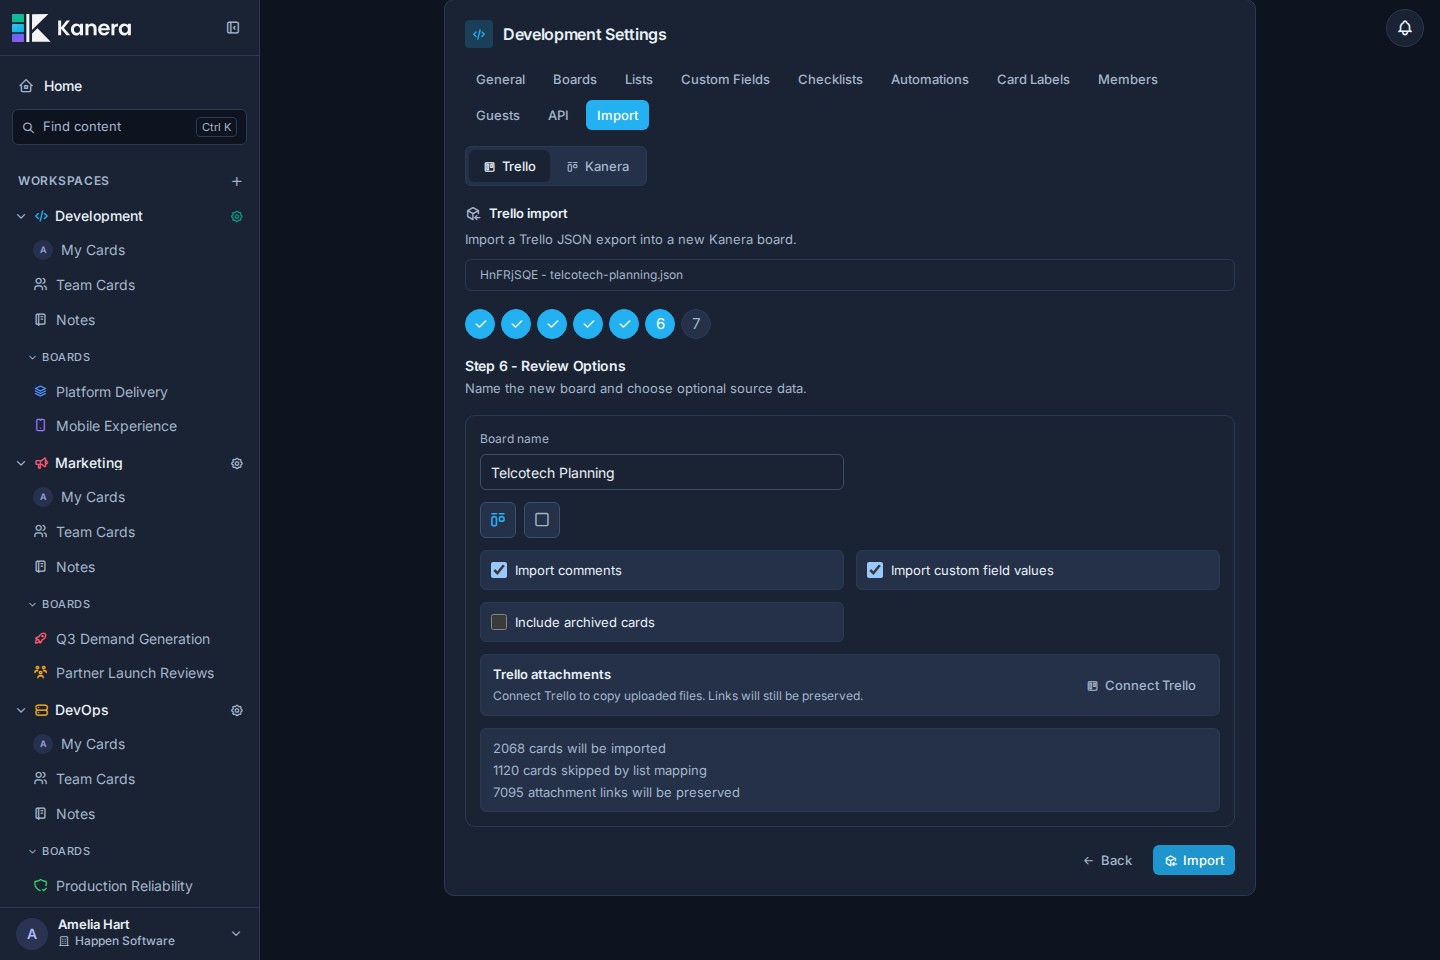Click the Kanera logo

point(71,28)
